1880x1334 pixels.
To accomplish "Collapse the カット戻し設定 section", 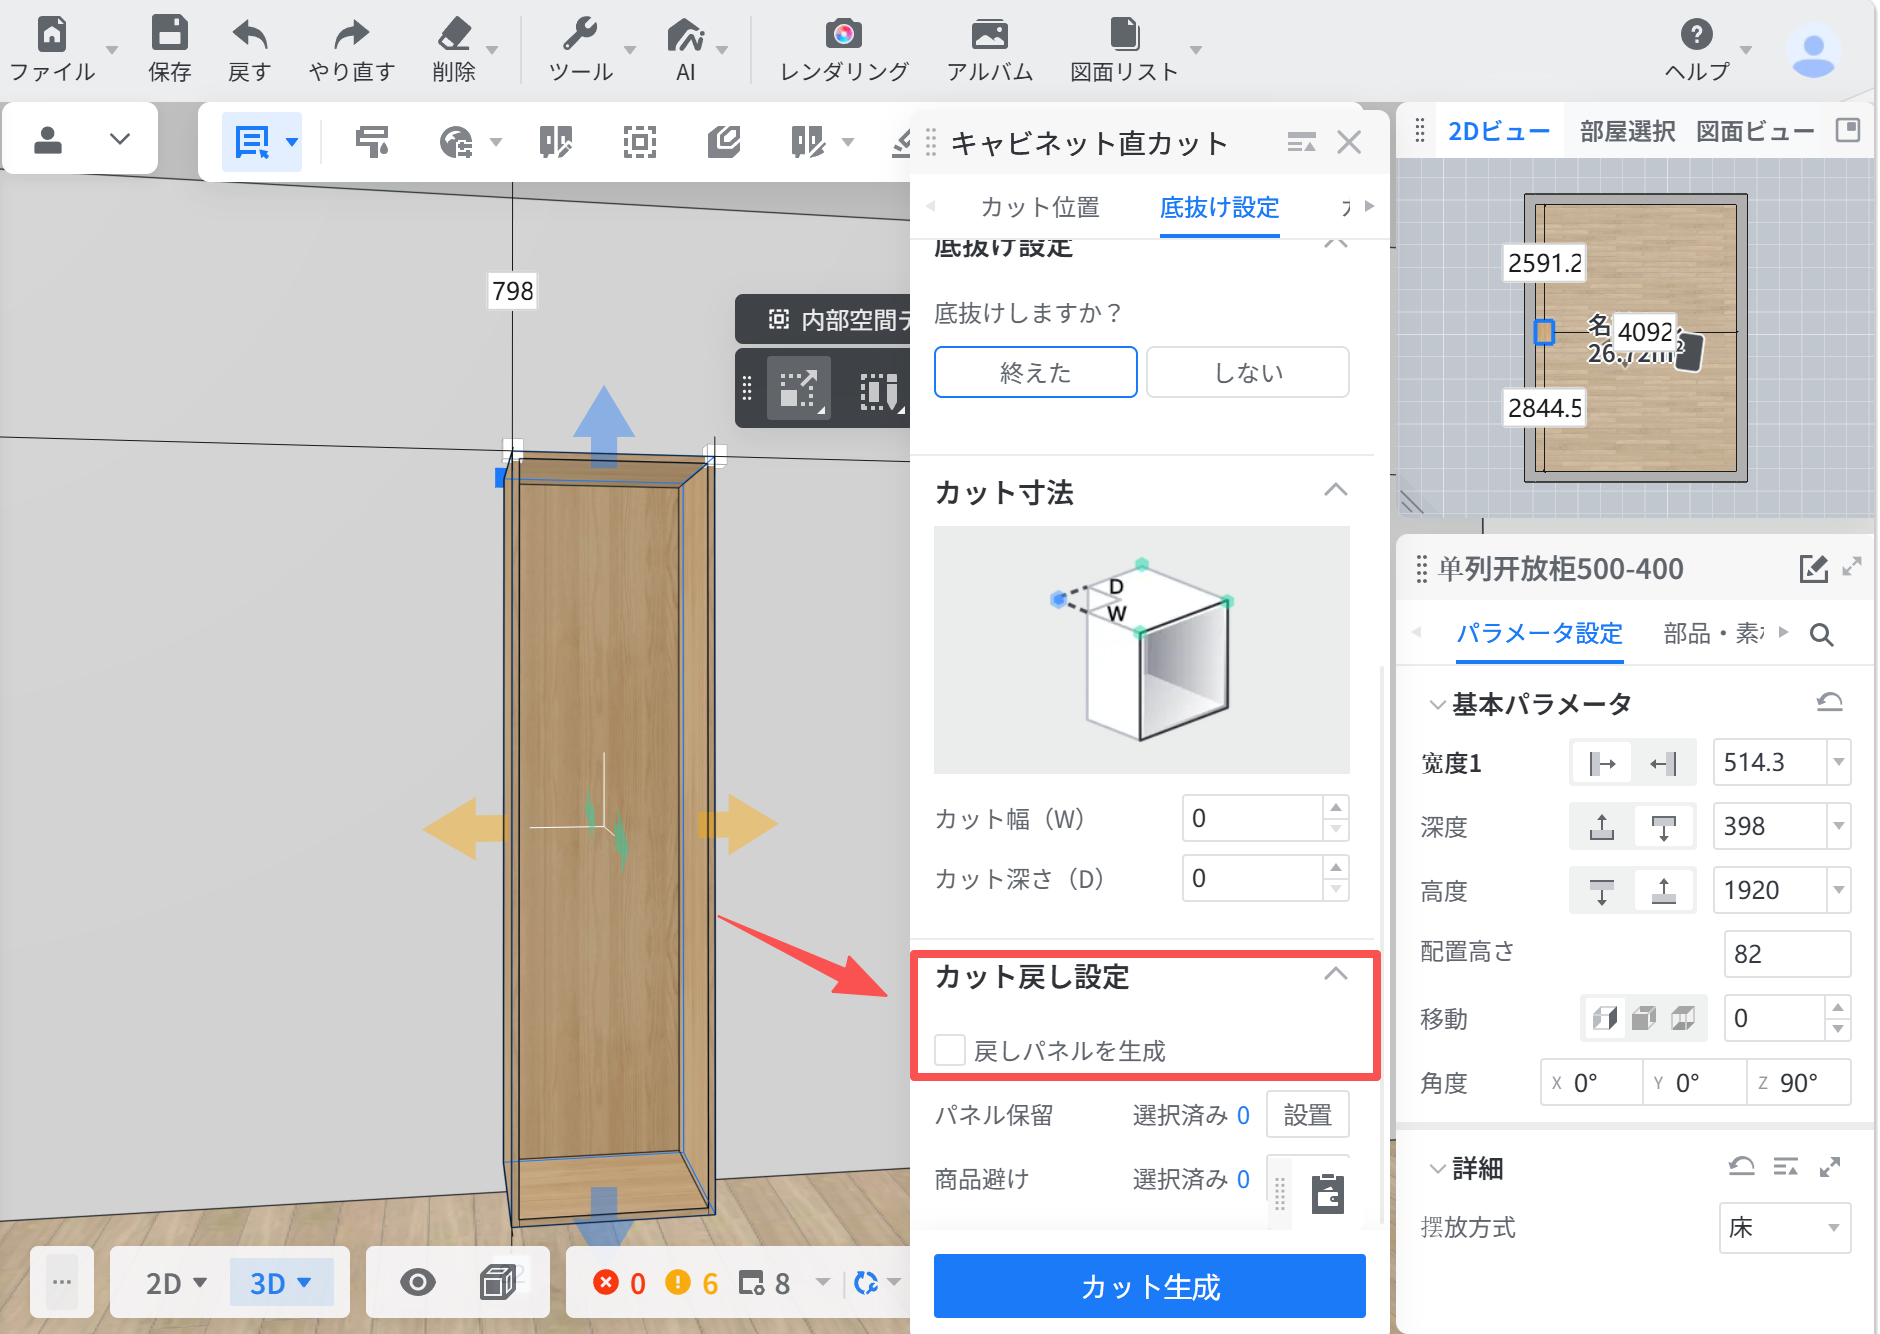I will (1335, 974).
